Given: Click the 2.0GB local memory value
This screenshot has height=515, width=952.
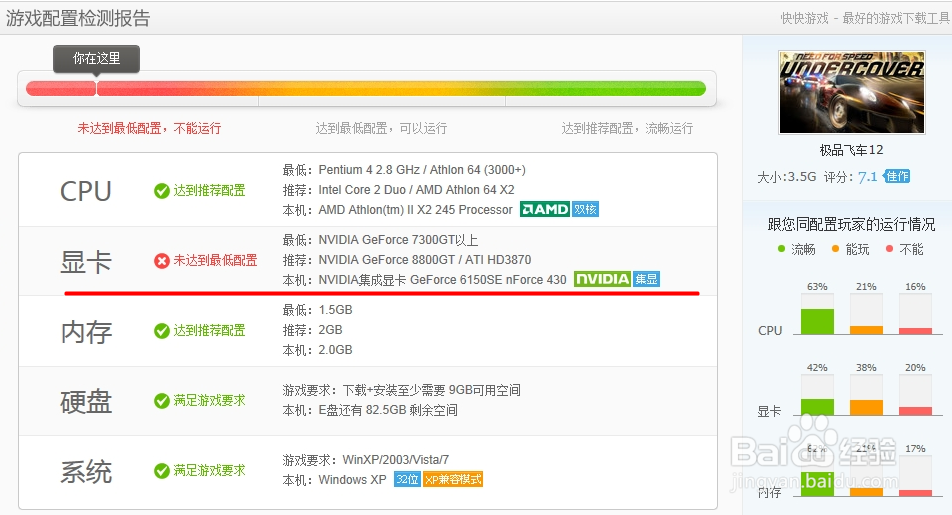Looking at the screenshot, I should pos(336,350).
